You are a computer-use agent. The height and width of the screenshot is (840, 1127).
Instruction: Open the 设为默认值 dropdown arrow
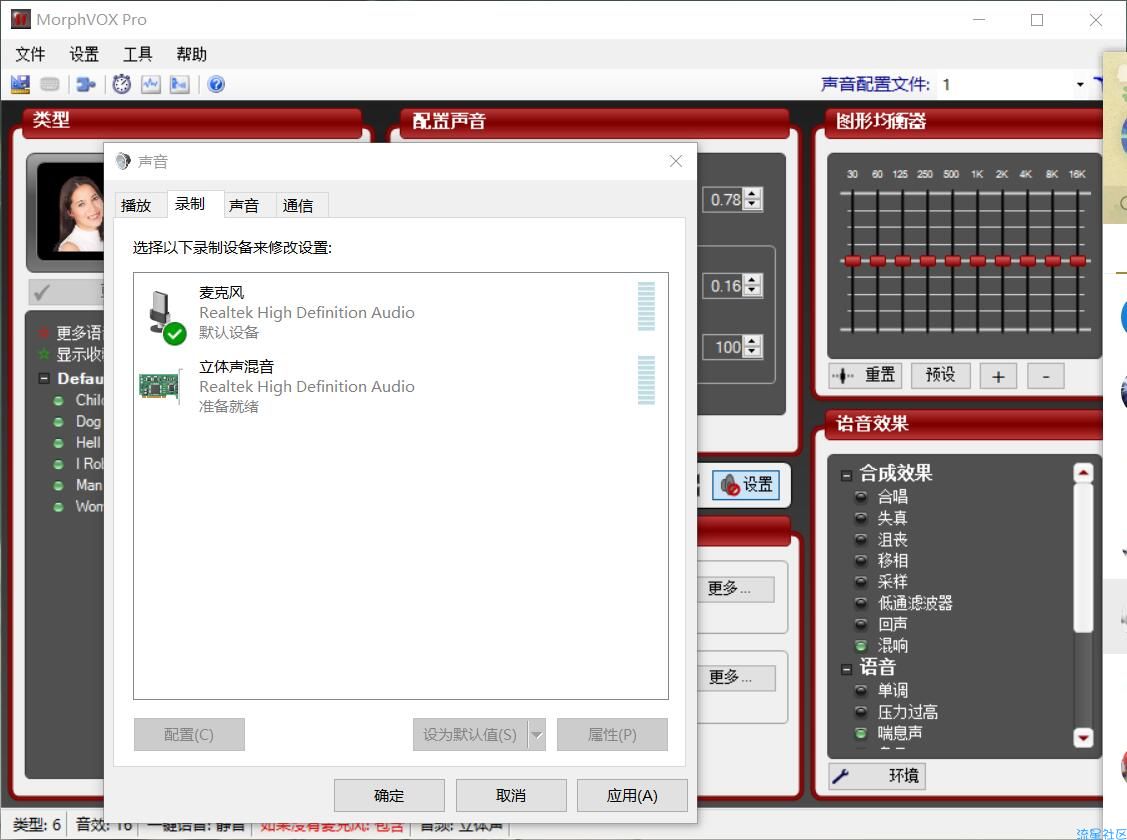click(536, 734)
